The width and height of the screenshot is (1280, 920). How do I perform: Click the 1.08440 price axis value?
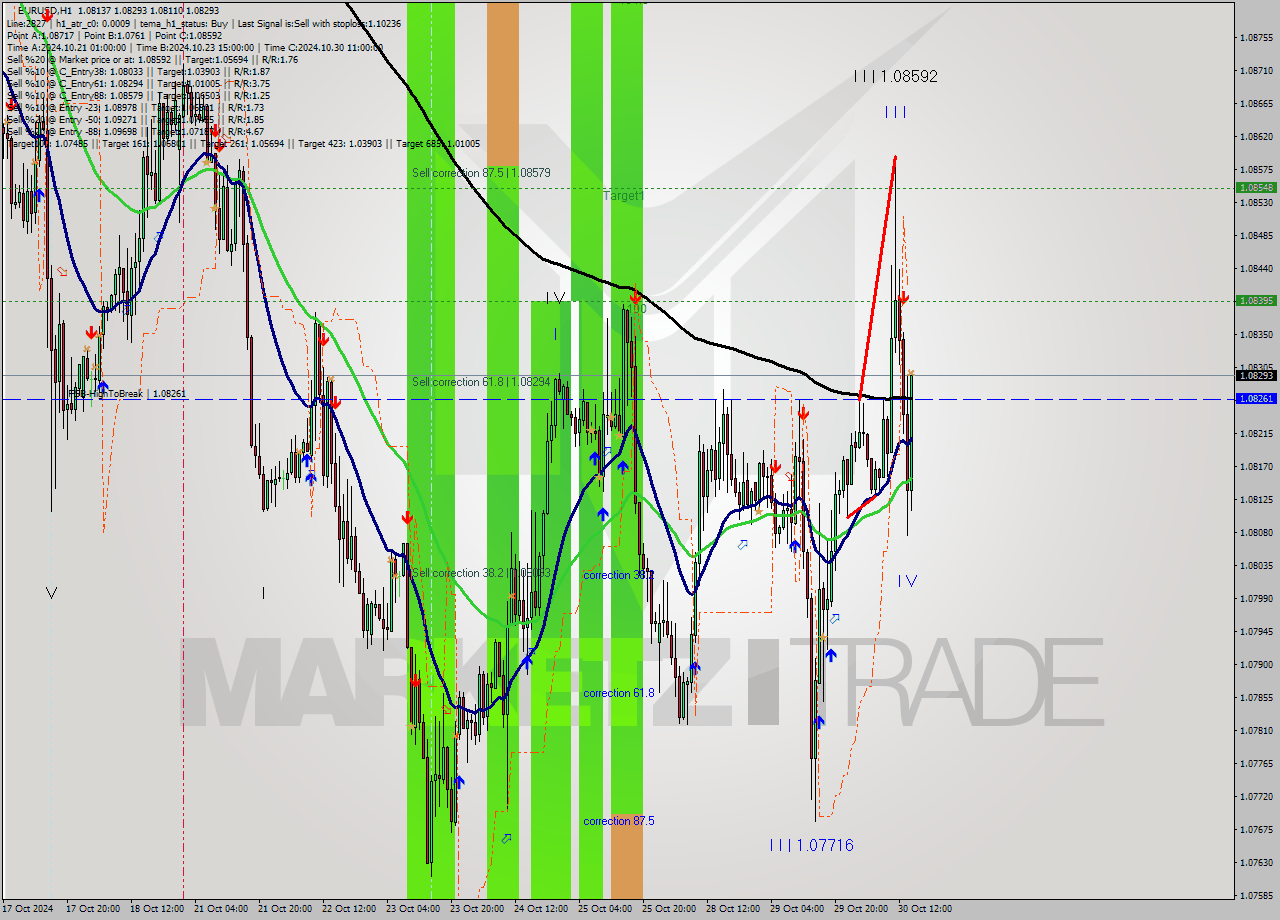1256,269
